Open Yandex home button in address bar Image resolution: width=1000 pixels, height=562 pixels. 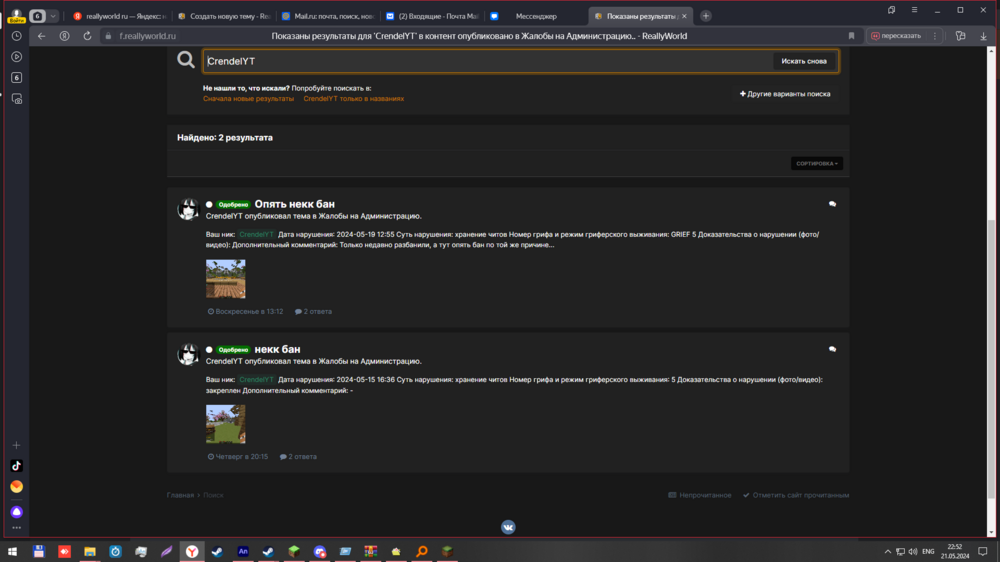[64, 36]
